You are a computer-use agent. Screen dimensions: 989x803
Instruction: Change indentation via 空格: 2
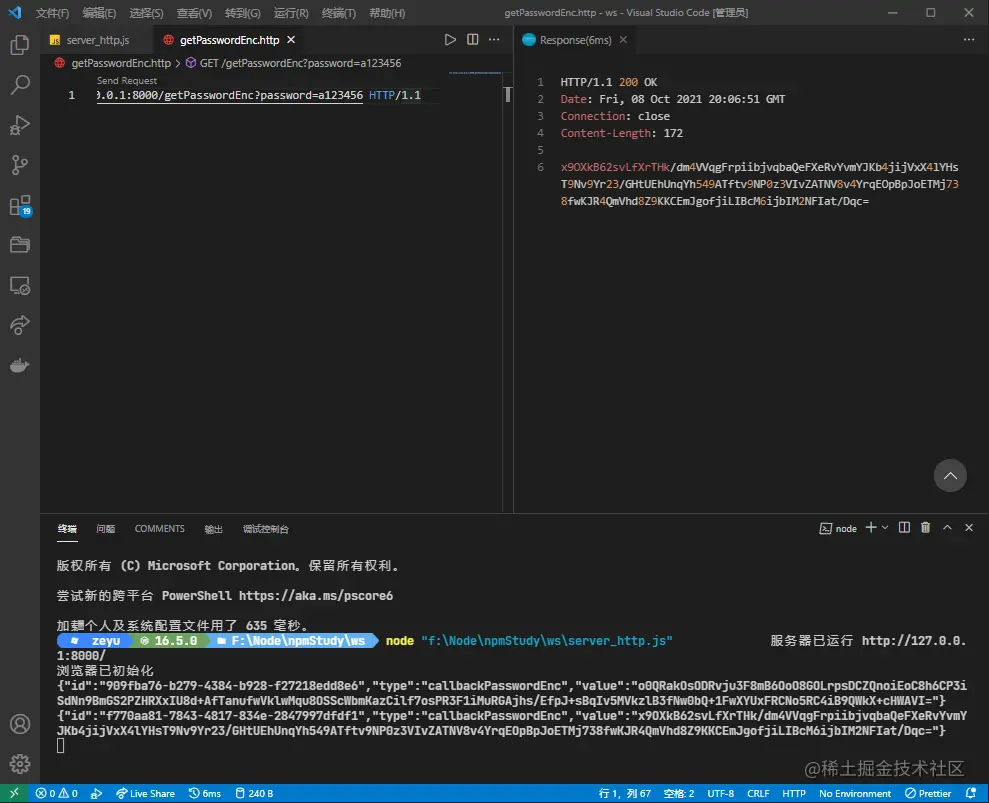pyautogui.click(x=679, y=794)
